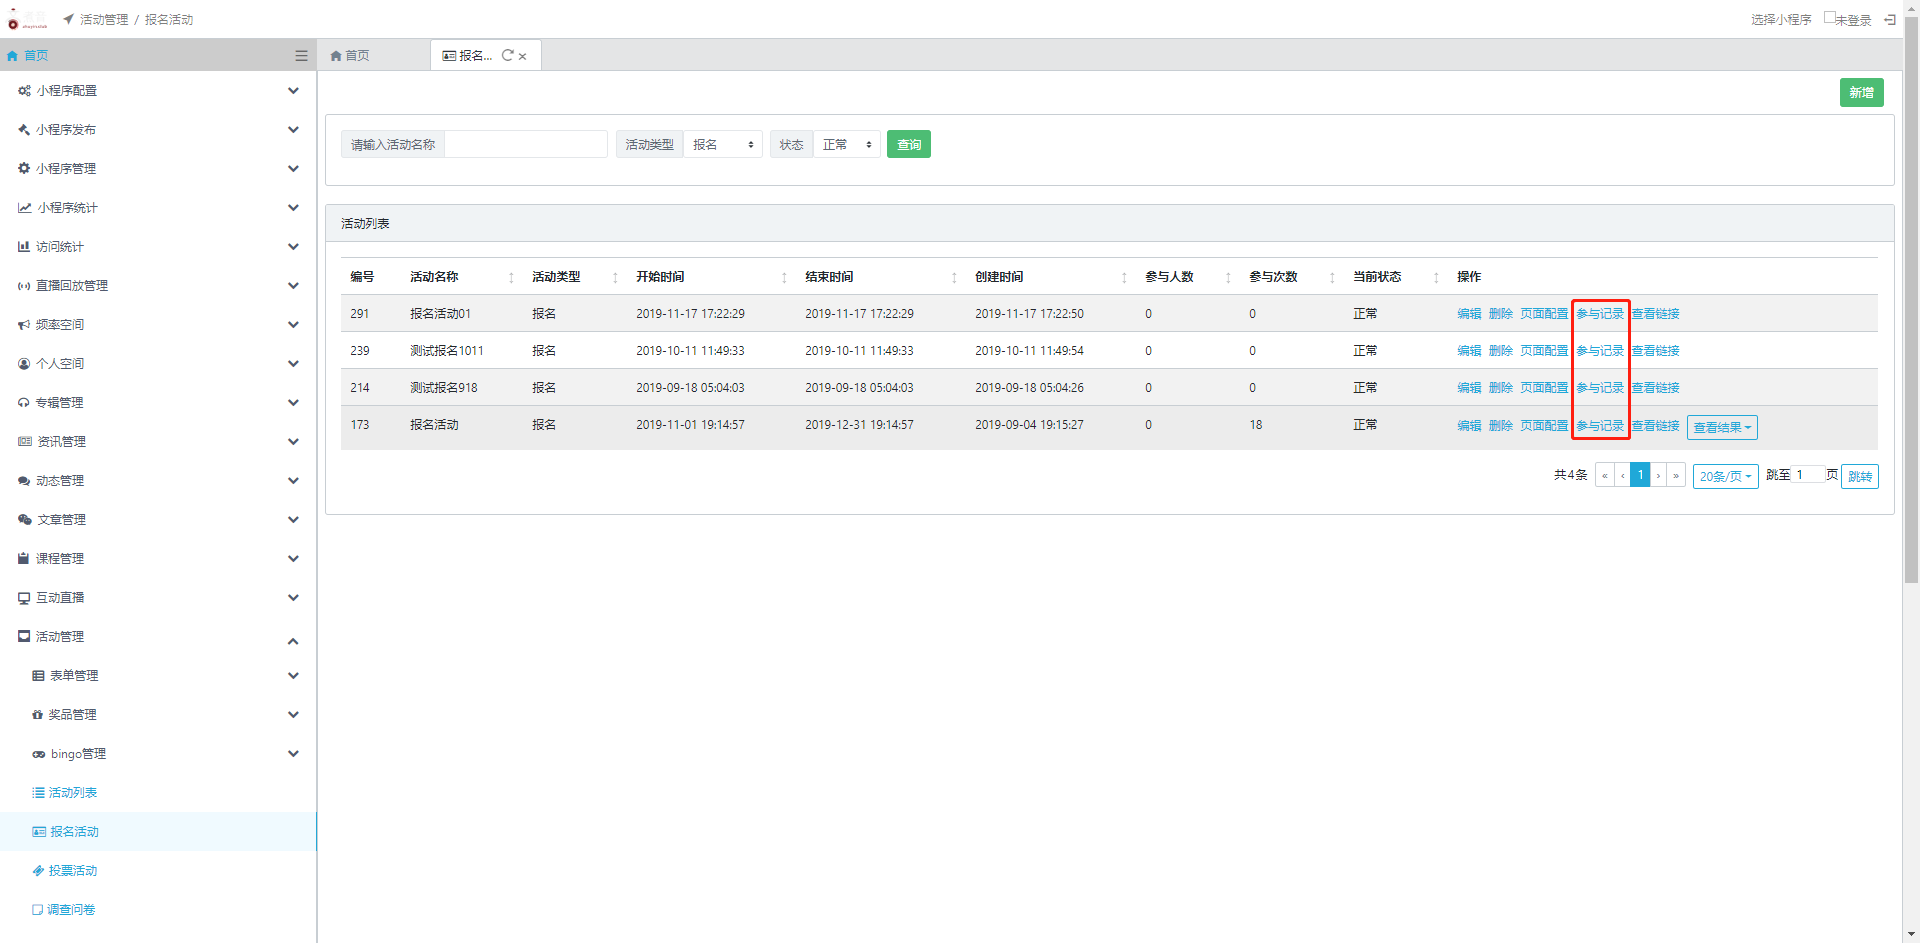Viewport: 1920px width, 943px height.
Task: Open the 状态 dropdown showing 正常
Action: pyautogui.click(x=846, y=145)
